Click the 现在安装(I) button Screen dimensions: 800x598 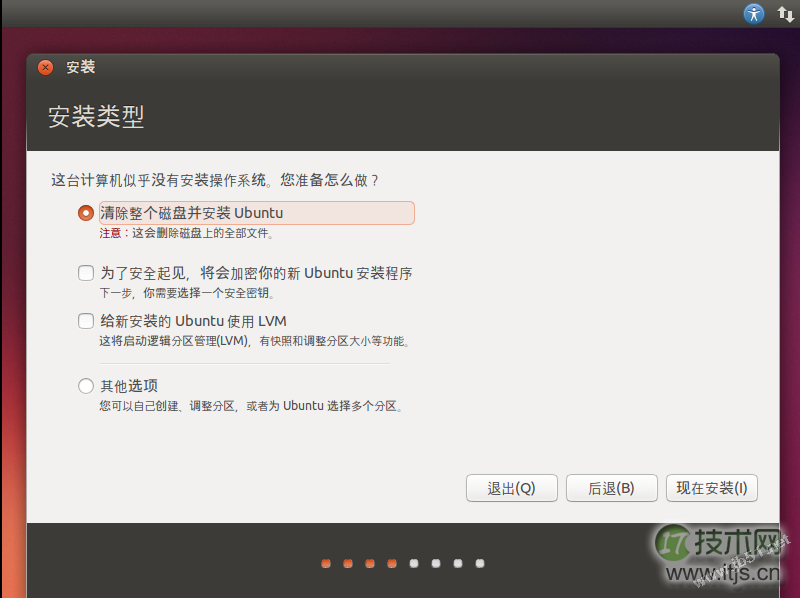pos(711,488)
